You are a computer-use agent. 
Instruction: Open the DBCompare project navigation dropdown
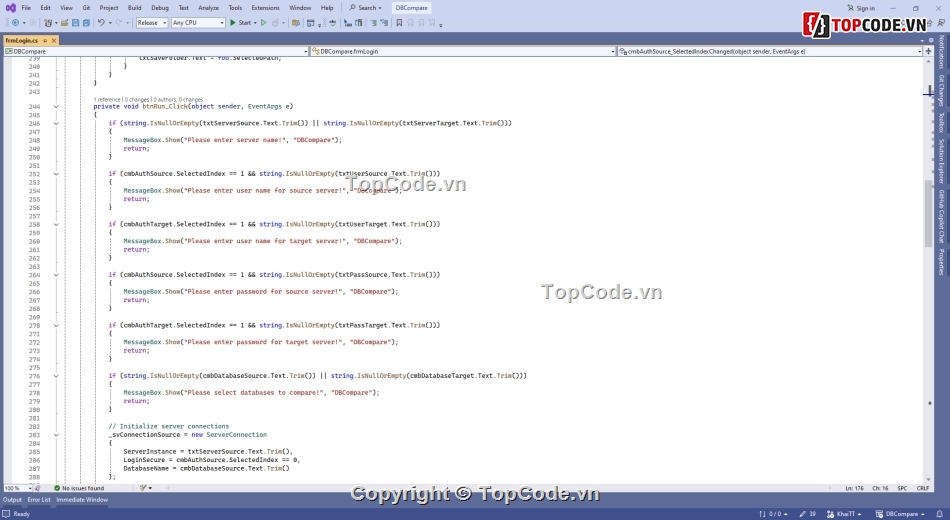point(156,52)
